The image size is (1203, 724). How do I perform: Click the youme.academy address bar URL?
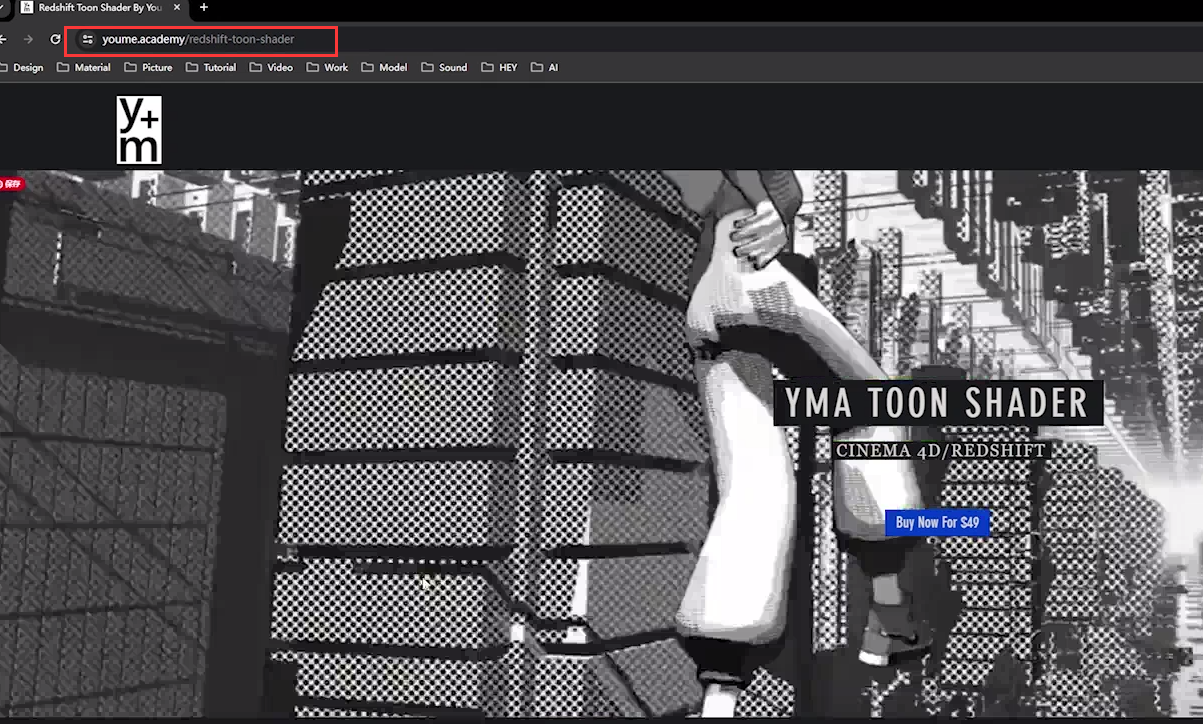198,39
